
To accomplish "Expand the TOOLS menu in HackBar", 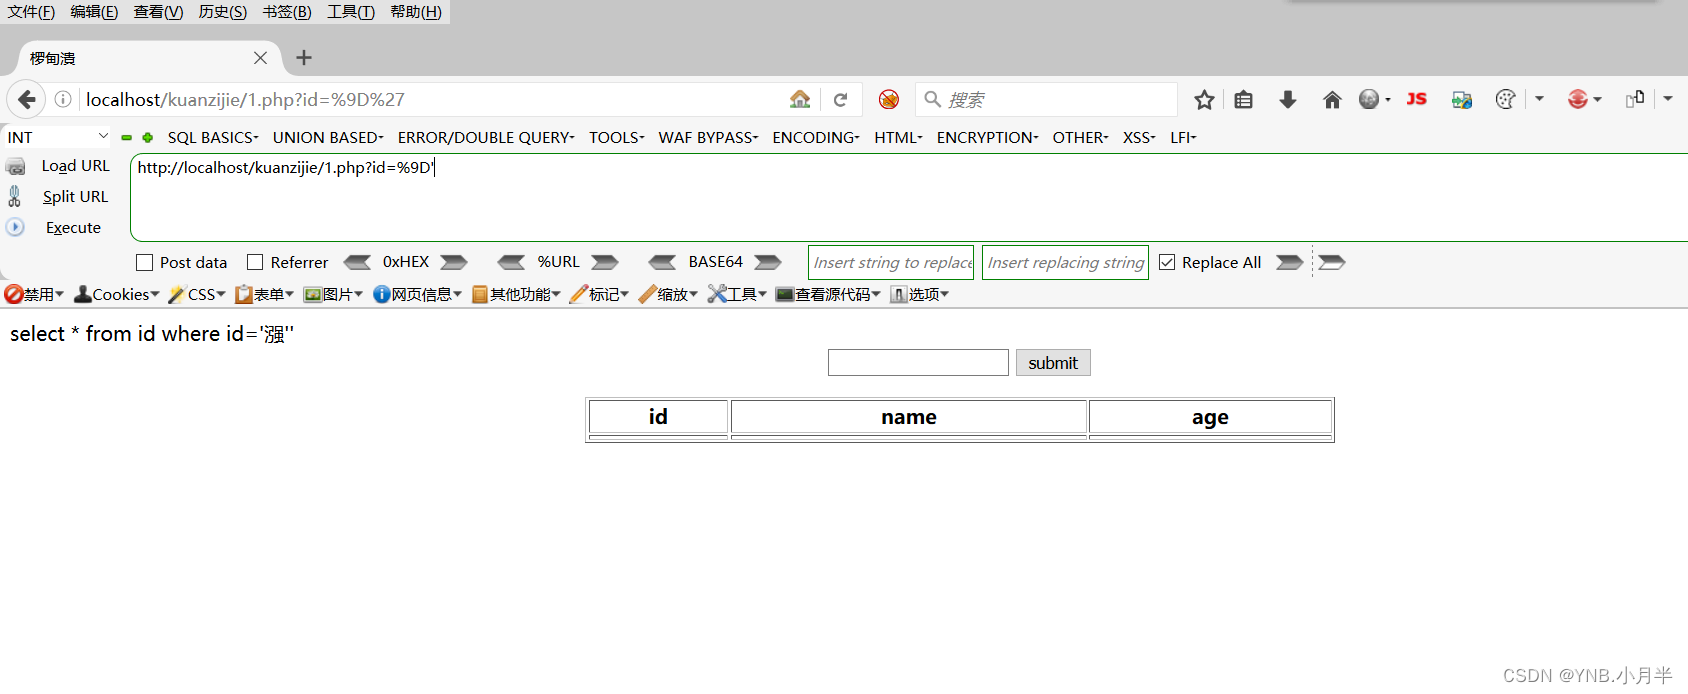I will (x=616, y=137).
